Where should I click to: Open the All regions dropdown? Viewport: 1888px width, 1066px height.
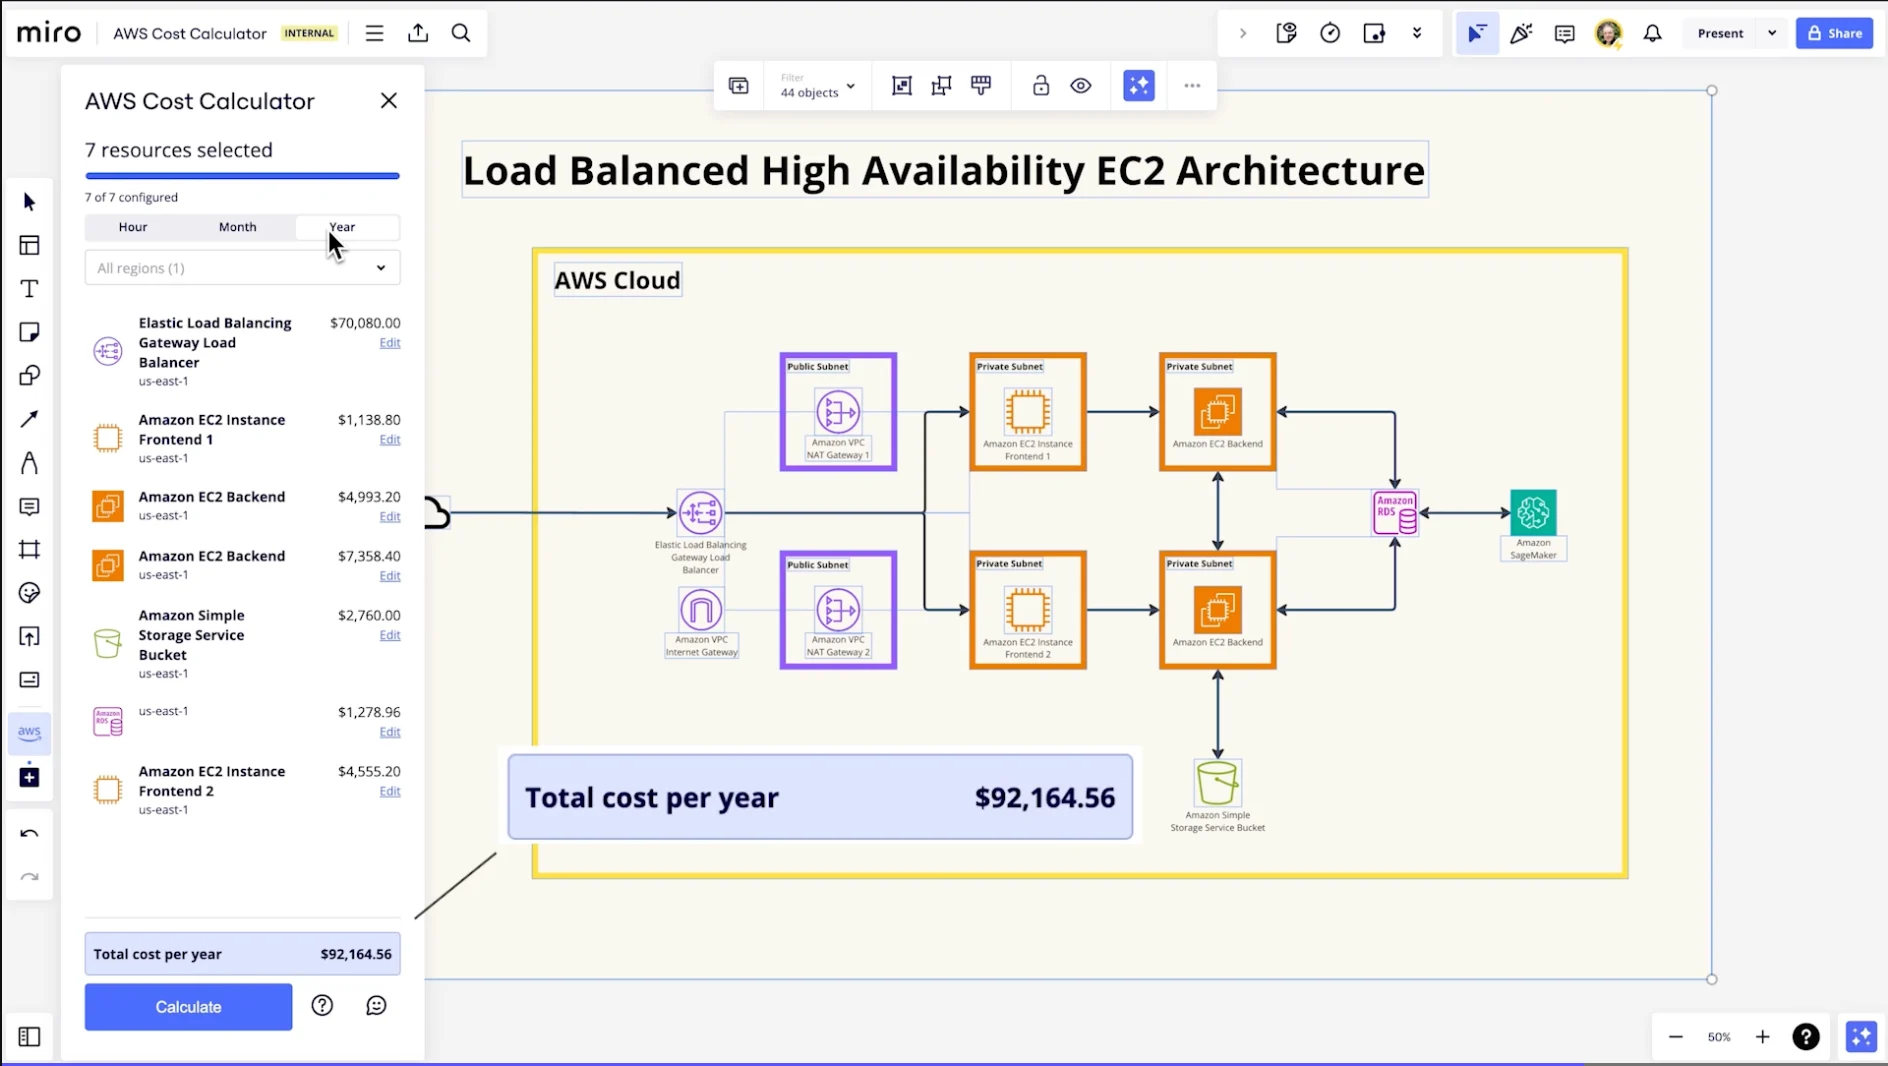tap(243, 268)
